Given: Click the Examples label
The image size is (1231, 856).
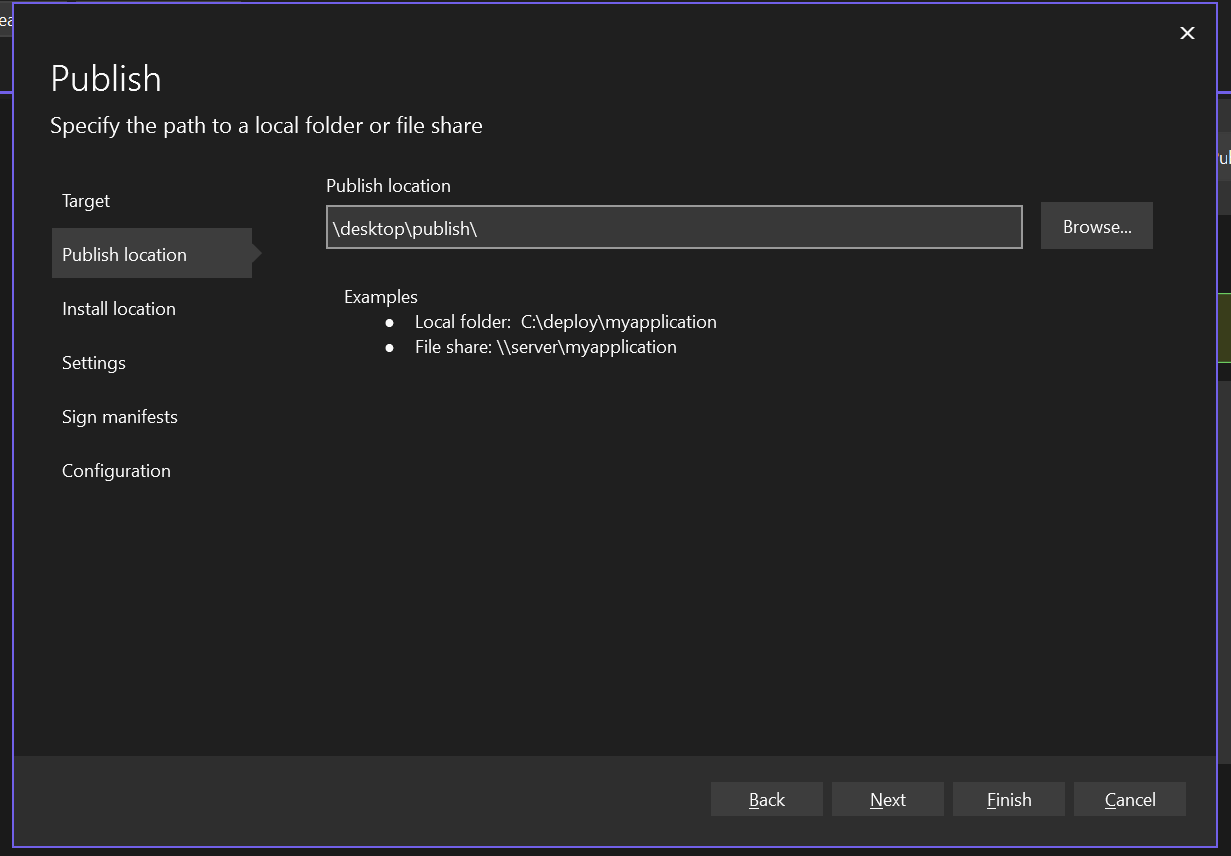Looking at the screenshot, I should point(380,297).
